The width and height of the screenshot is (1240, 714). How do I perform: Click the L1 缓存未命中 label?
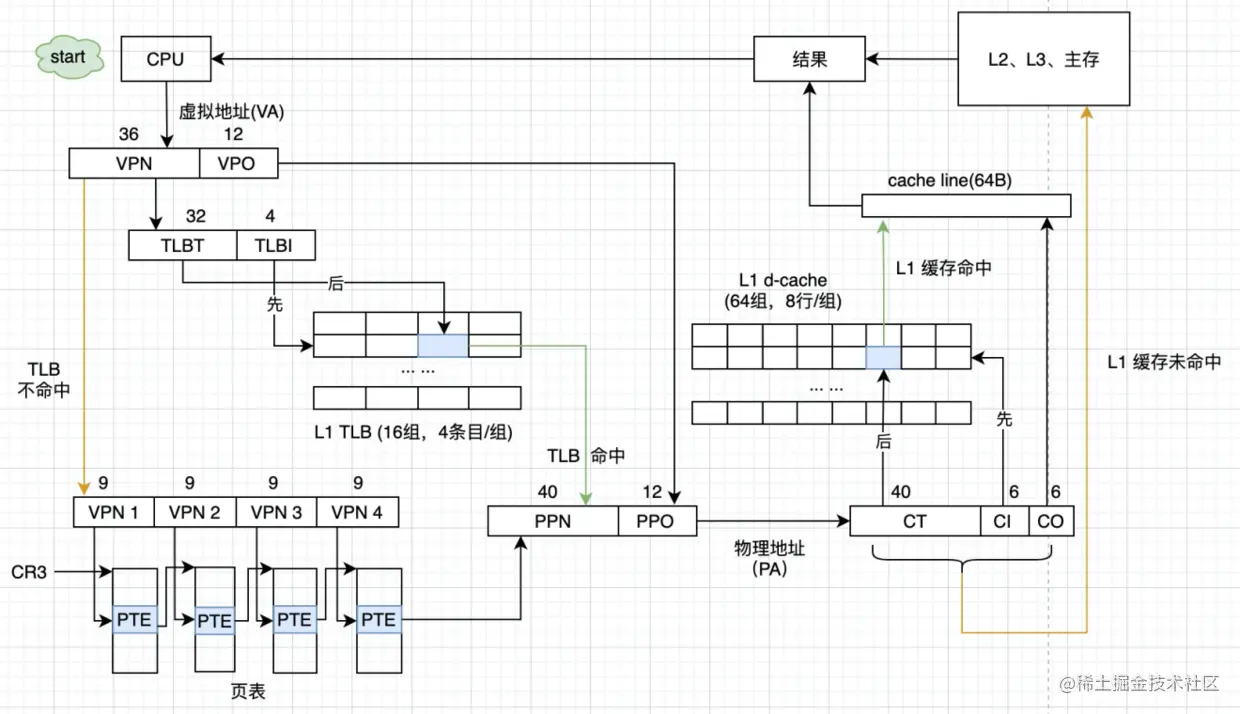[x=1164, y=362]
